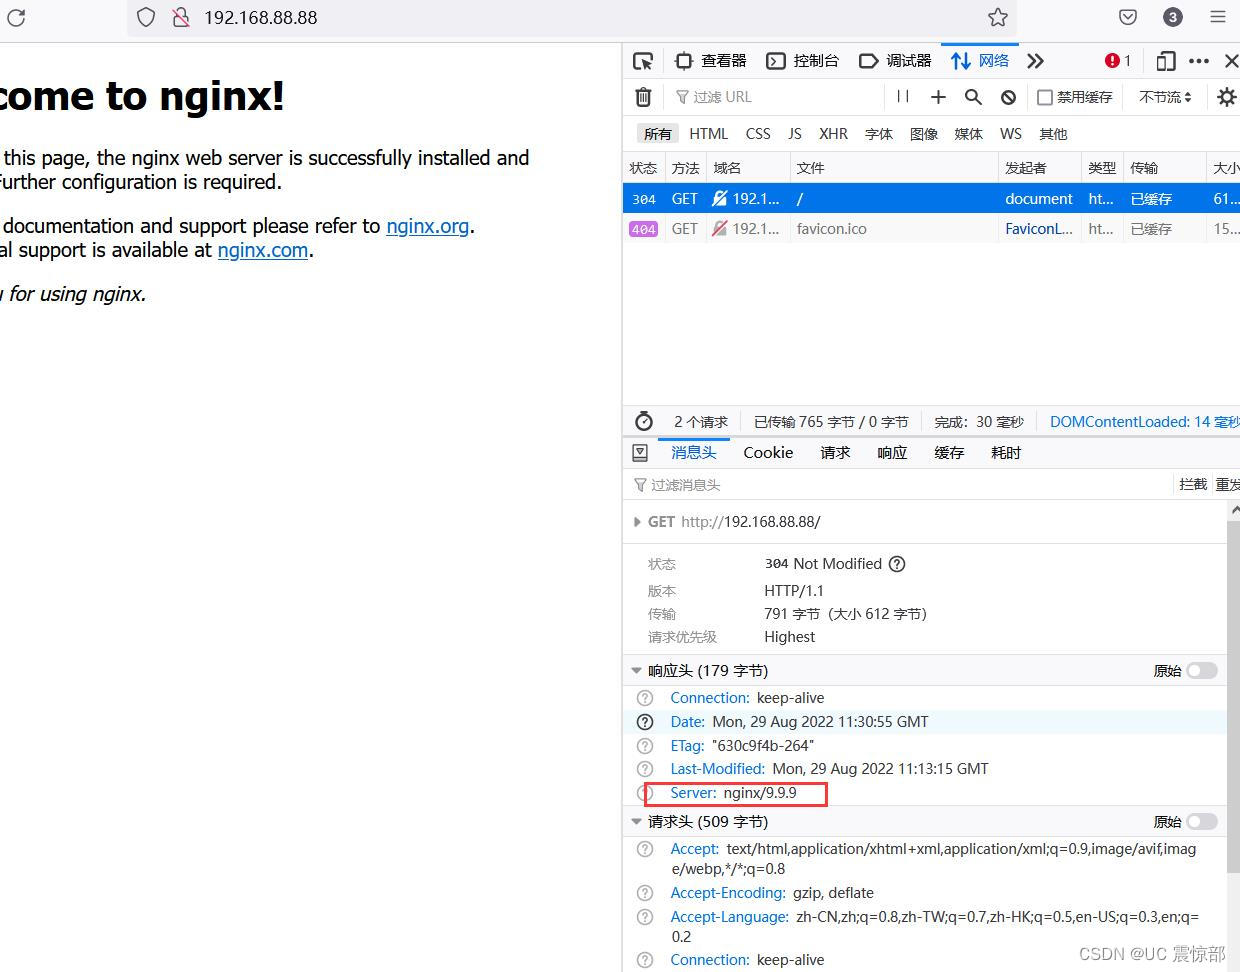Select the 网络 network tab
Viewport: 1240px width, 972px height.
tap(980, 61)
